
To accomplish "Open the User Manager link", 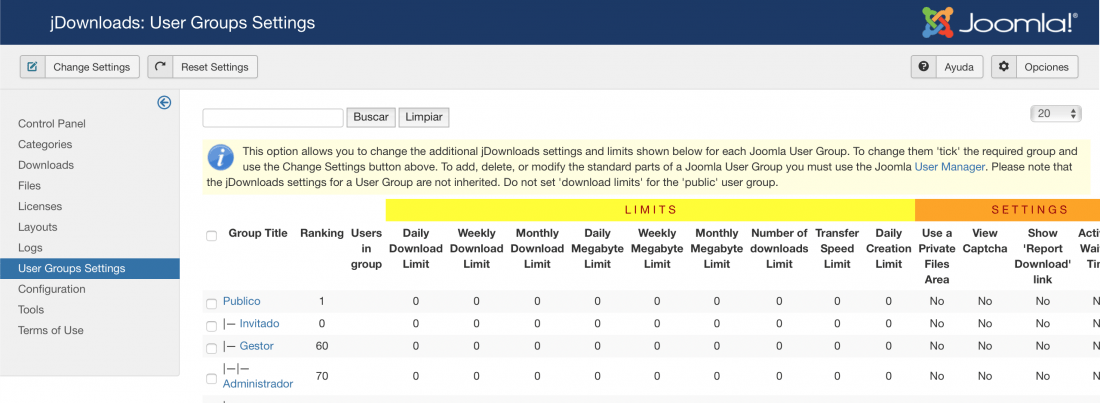I will click(x=951, y=166).
